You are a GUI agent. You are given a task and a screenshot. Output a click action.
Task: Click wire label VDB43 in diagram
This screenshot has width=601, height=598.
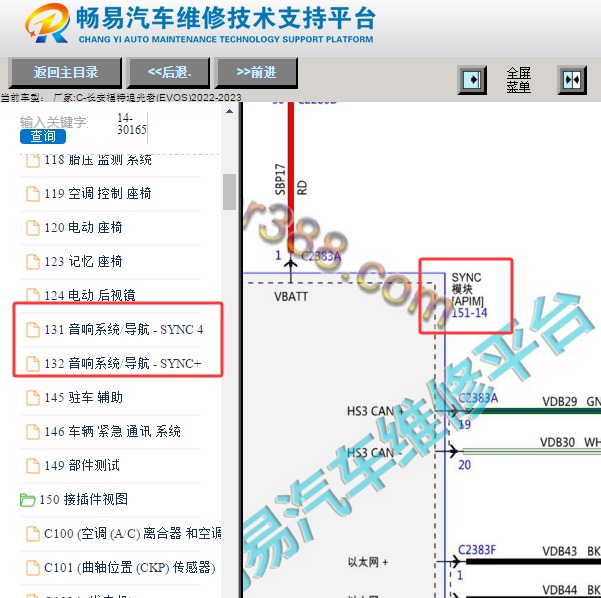(x=559, y=552)
